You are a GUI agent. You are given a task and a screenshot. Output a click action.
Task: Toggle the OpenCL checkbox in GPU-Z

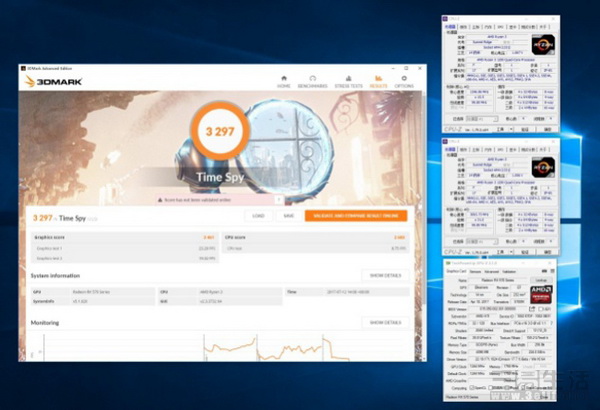click(x=472, y=387)
